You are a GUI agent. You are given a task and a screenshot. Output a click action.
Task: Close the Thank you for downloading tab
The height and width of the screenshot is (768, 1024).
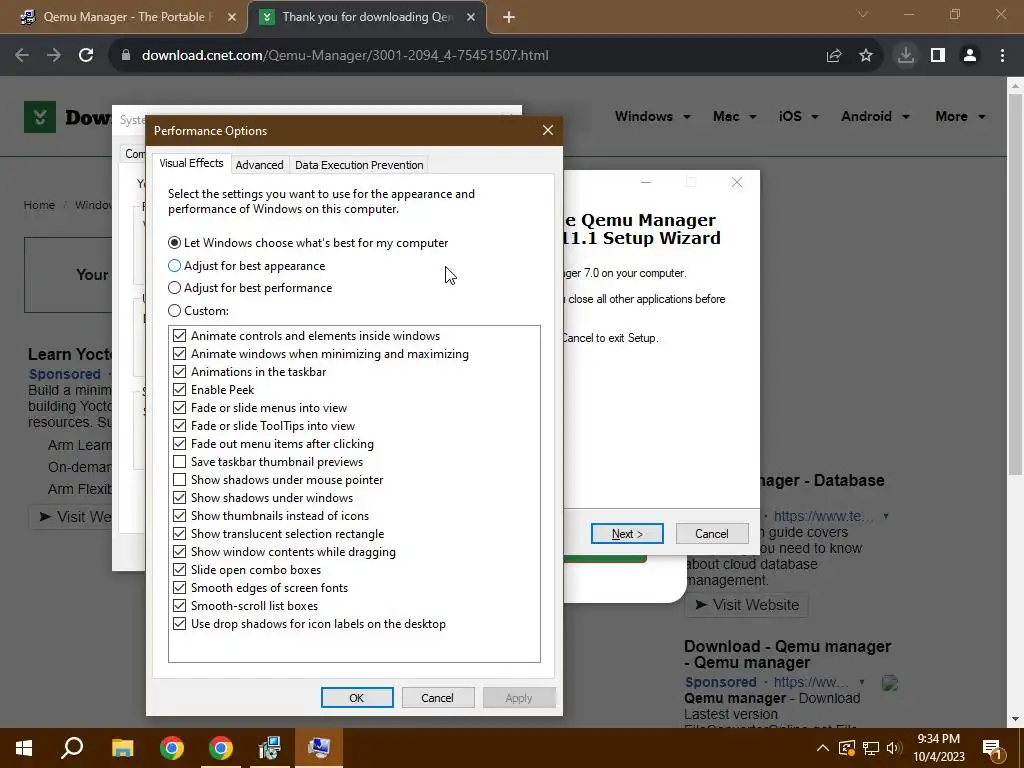click(471, 17)
